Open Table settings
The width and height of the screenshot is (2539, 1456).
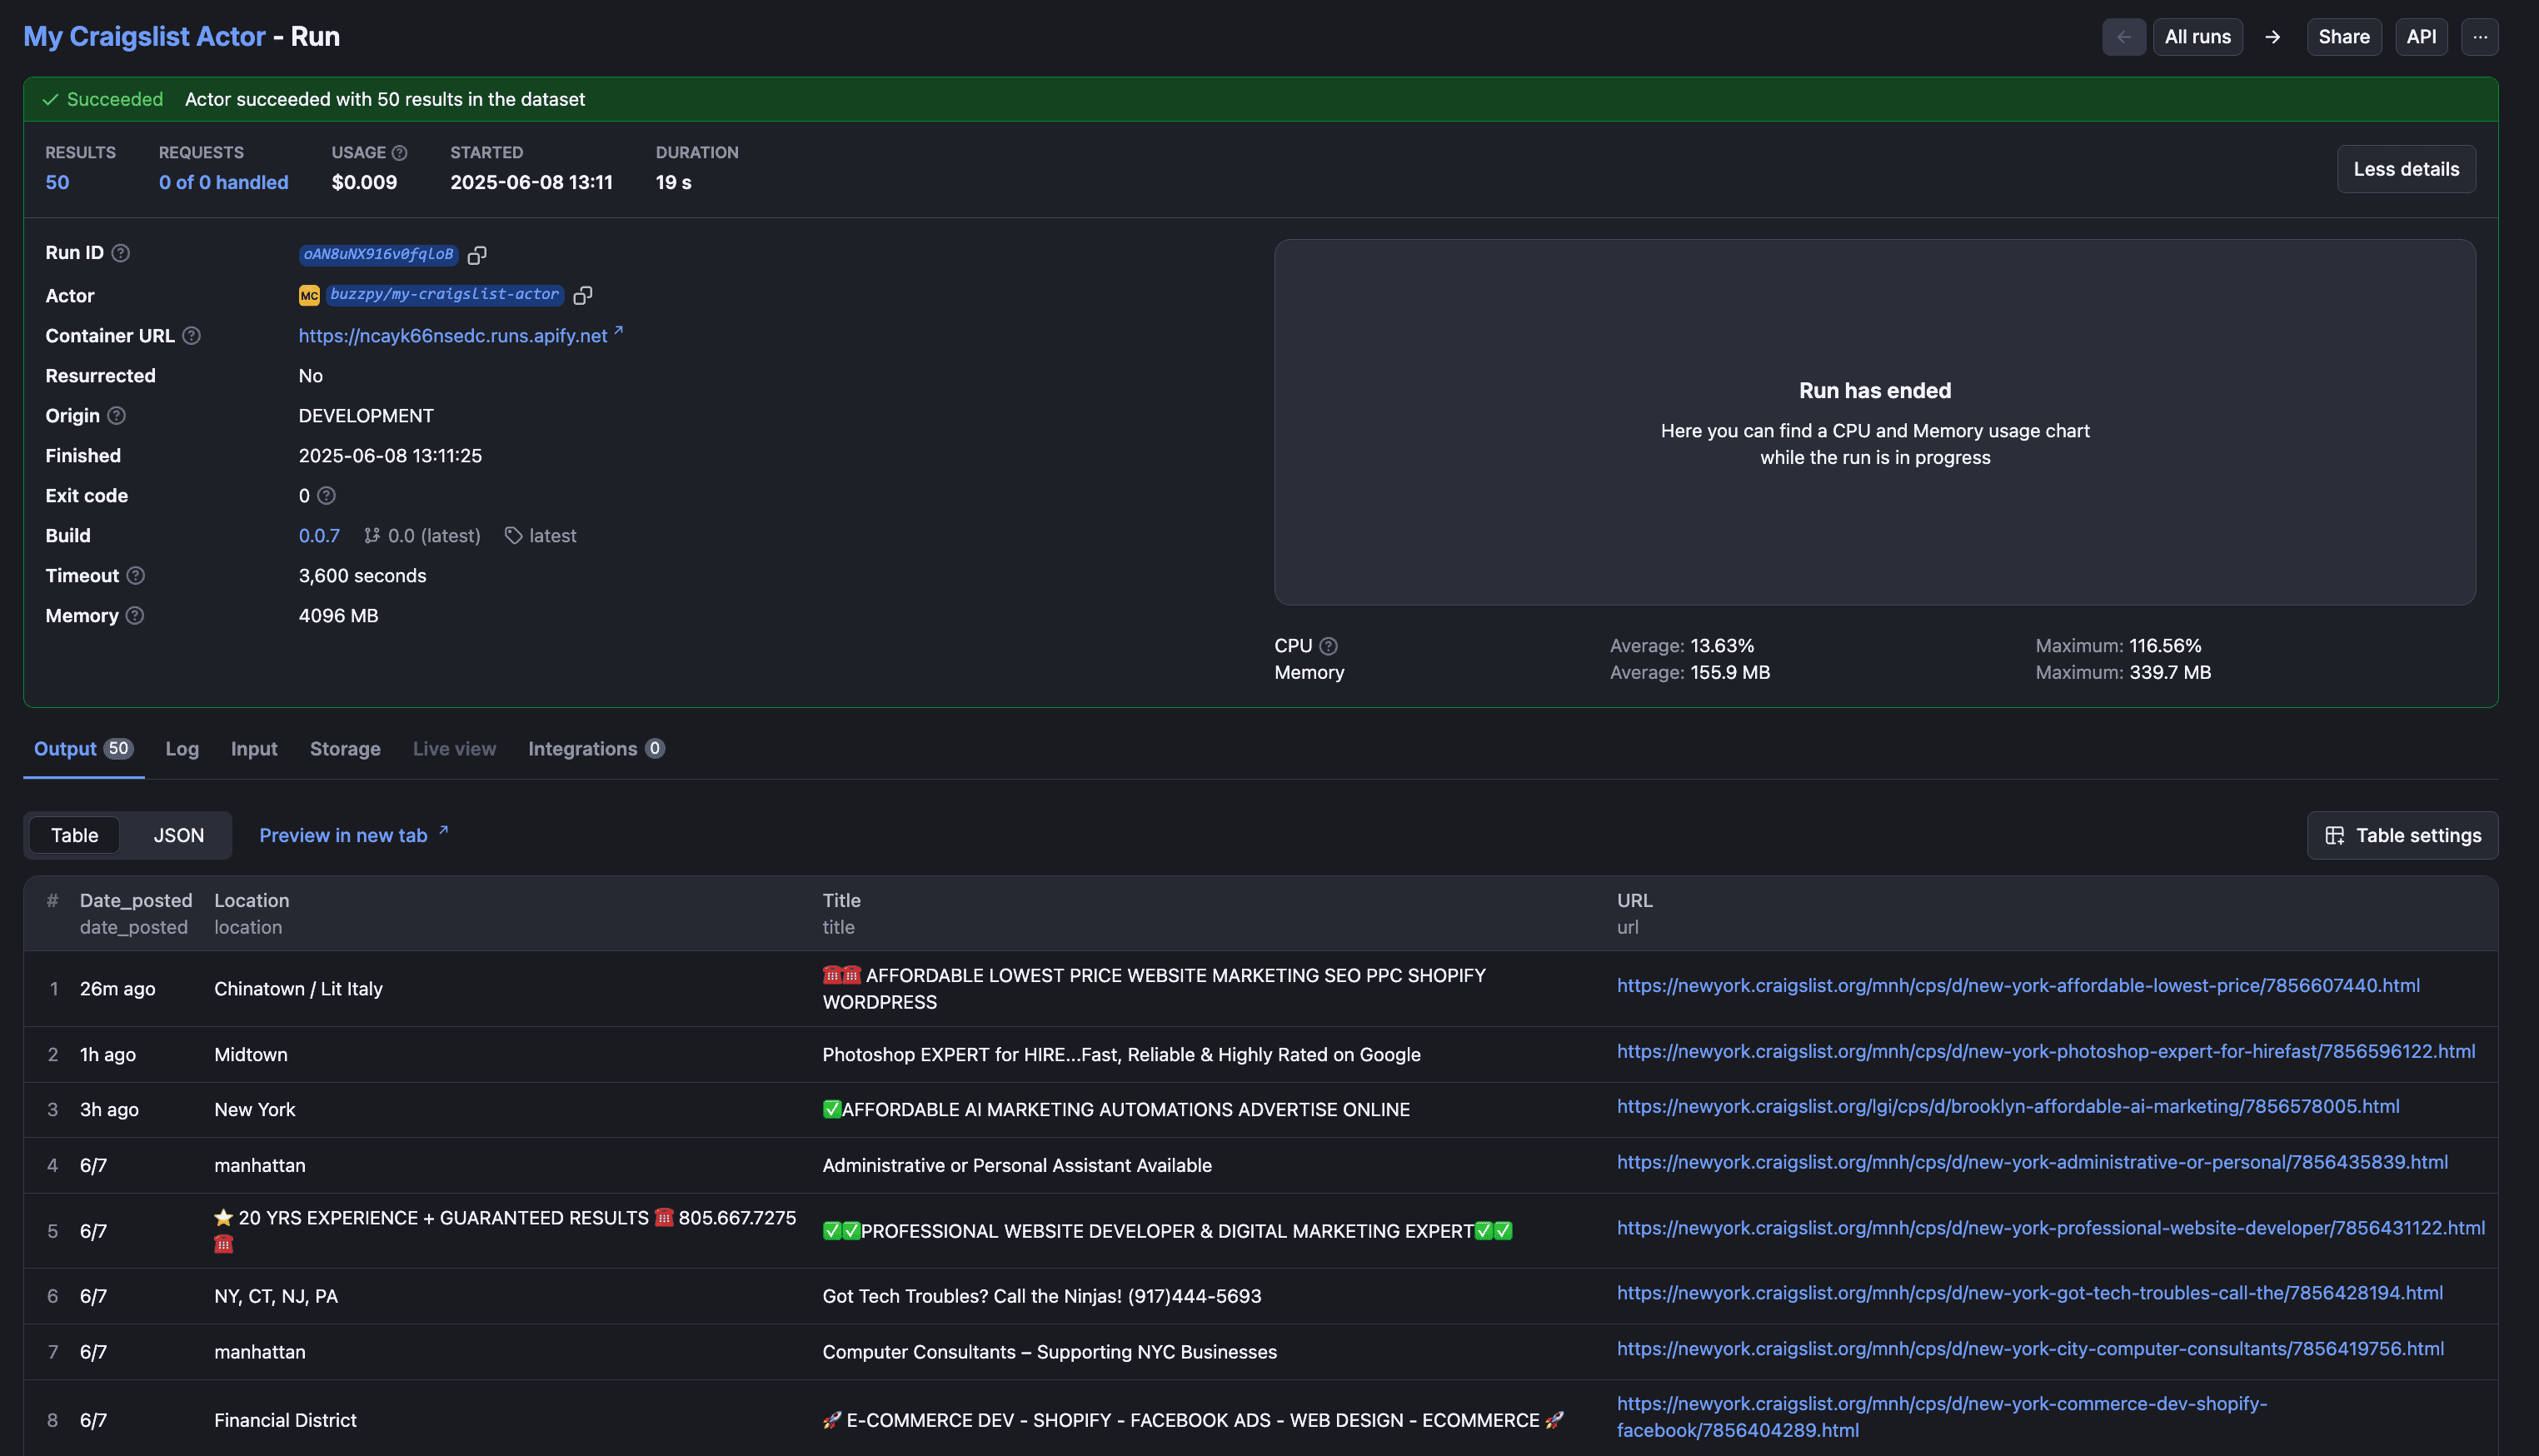coord(2402,835)
